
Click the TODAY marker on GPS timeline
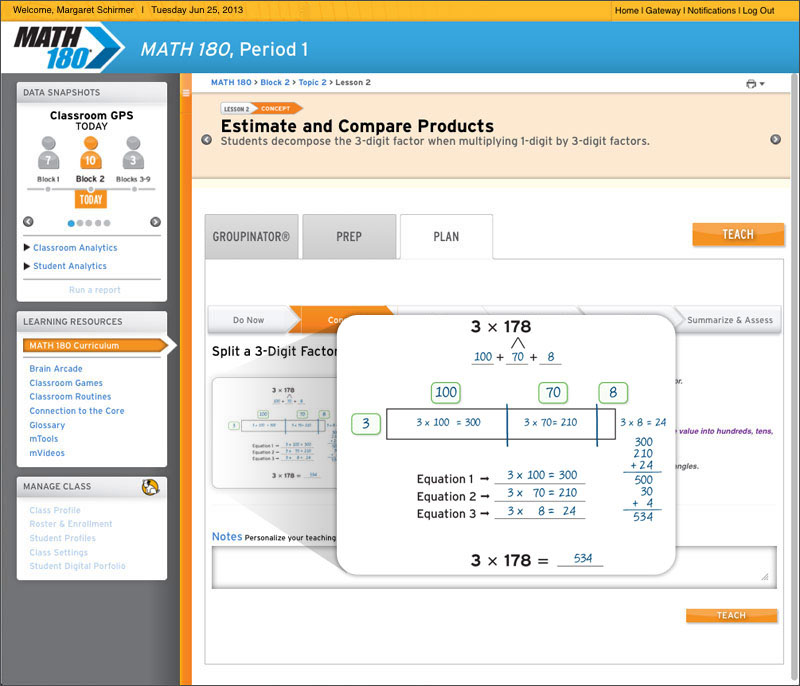(91, 199)
